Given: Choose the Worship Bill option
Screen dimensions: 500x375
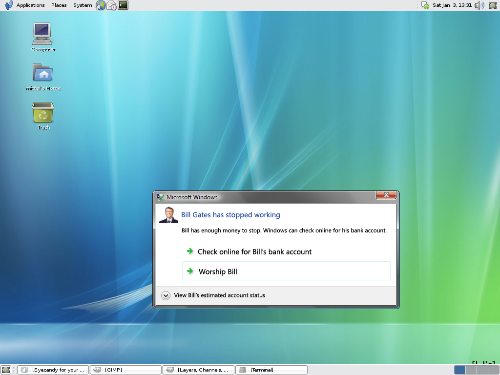Looking at the screenshot, I should (286, 271).
